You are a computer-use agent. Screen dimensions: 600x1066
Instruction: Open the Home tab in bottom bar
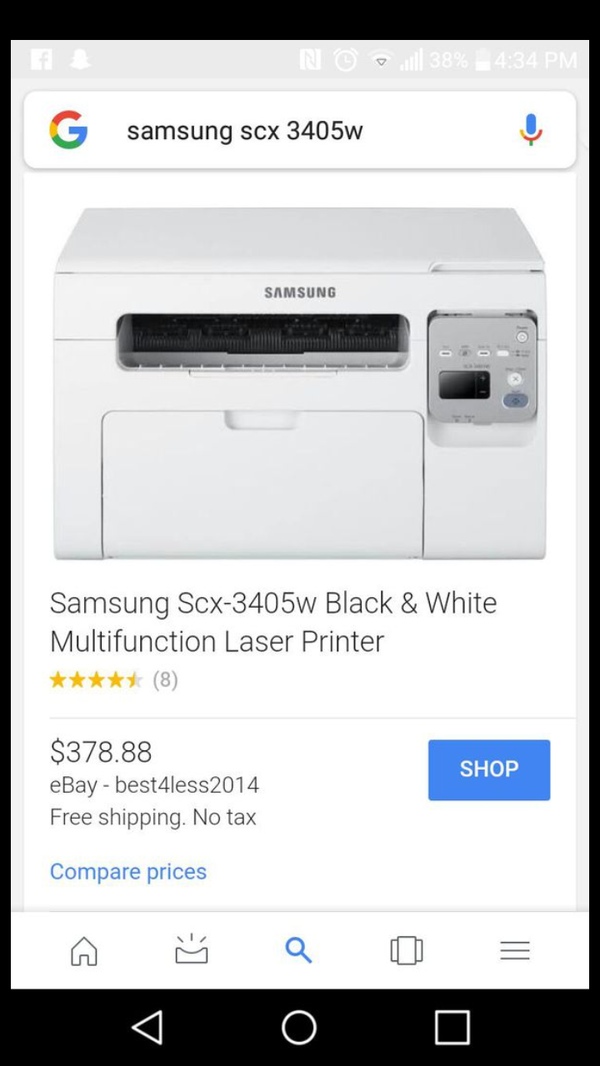click(x=84, y=950)
